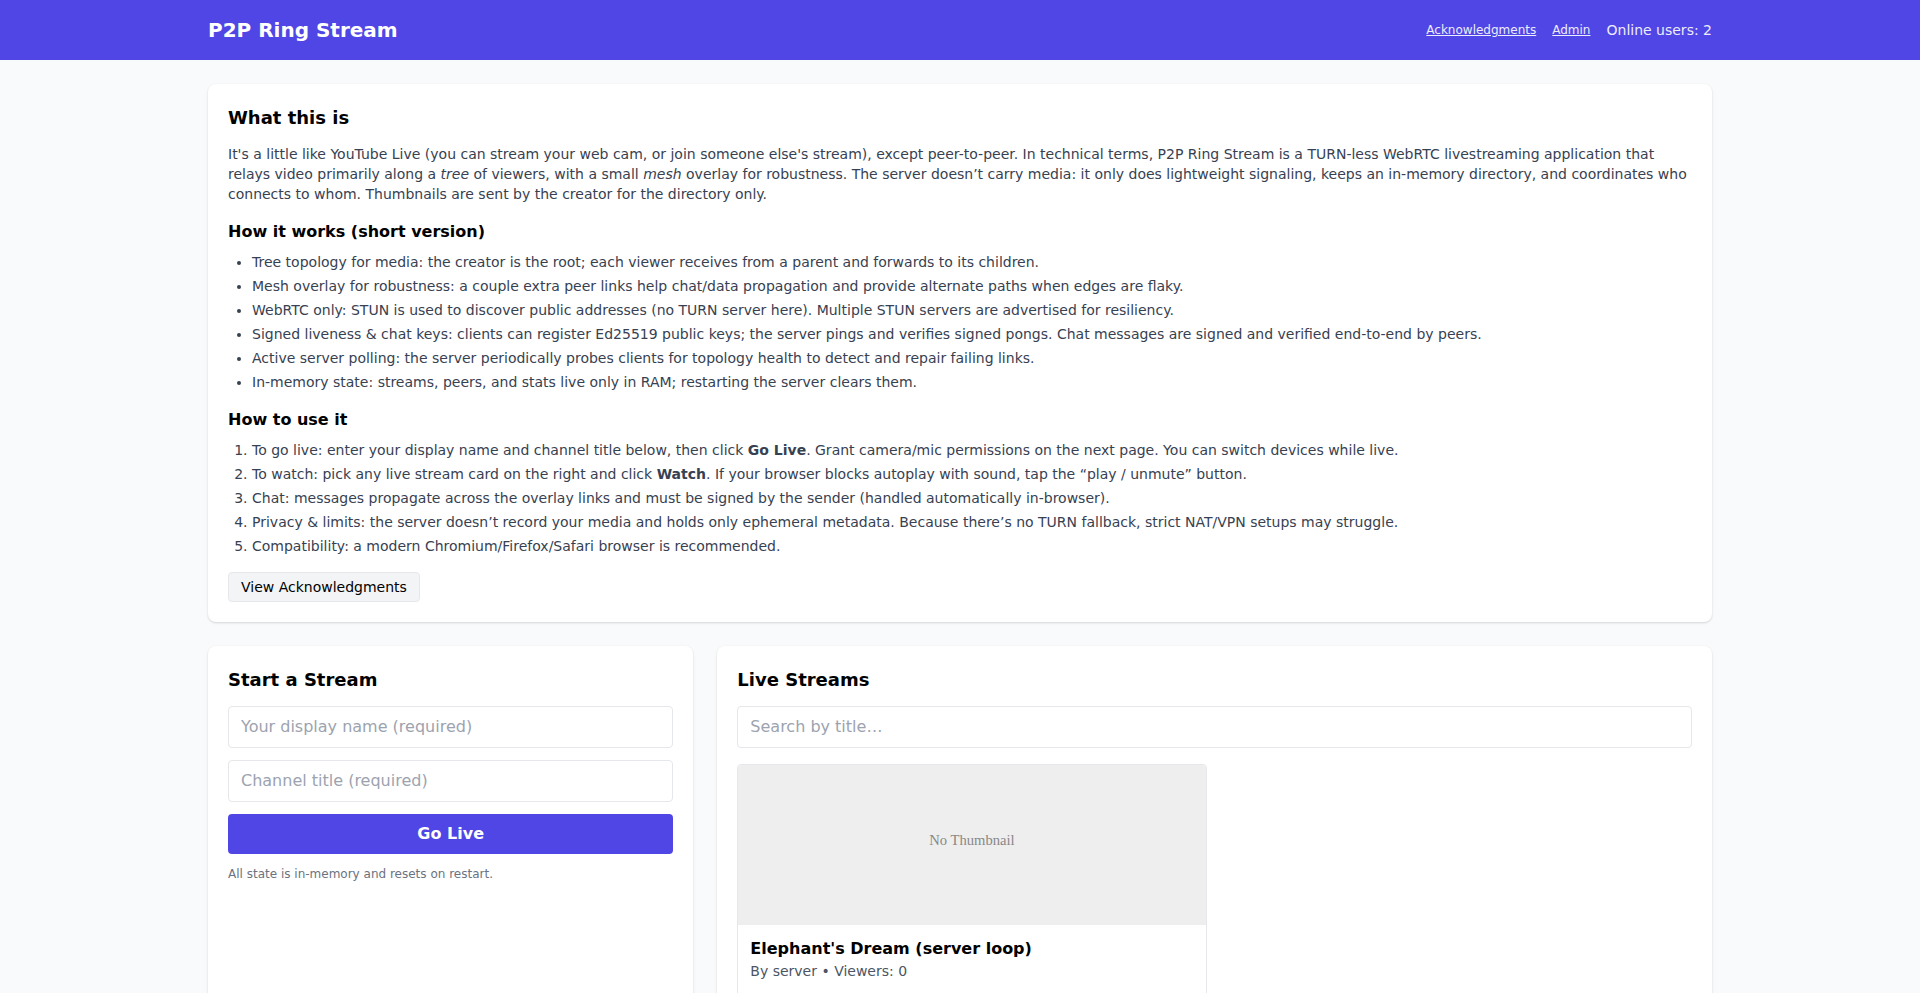Click the P2P Ring Stream logo text
This screenshot has width=1920, height=993.
point(302,30)
